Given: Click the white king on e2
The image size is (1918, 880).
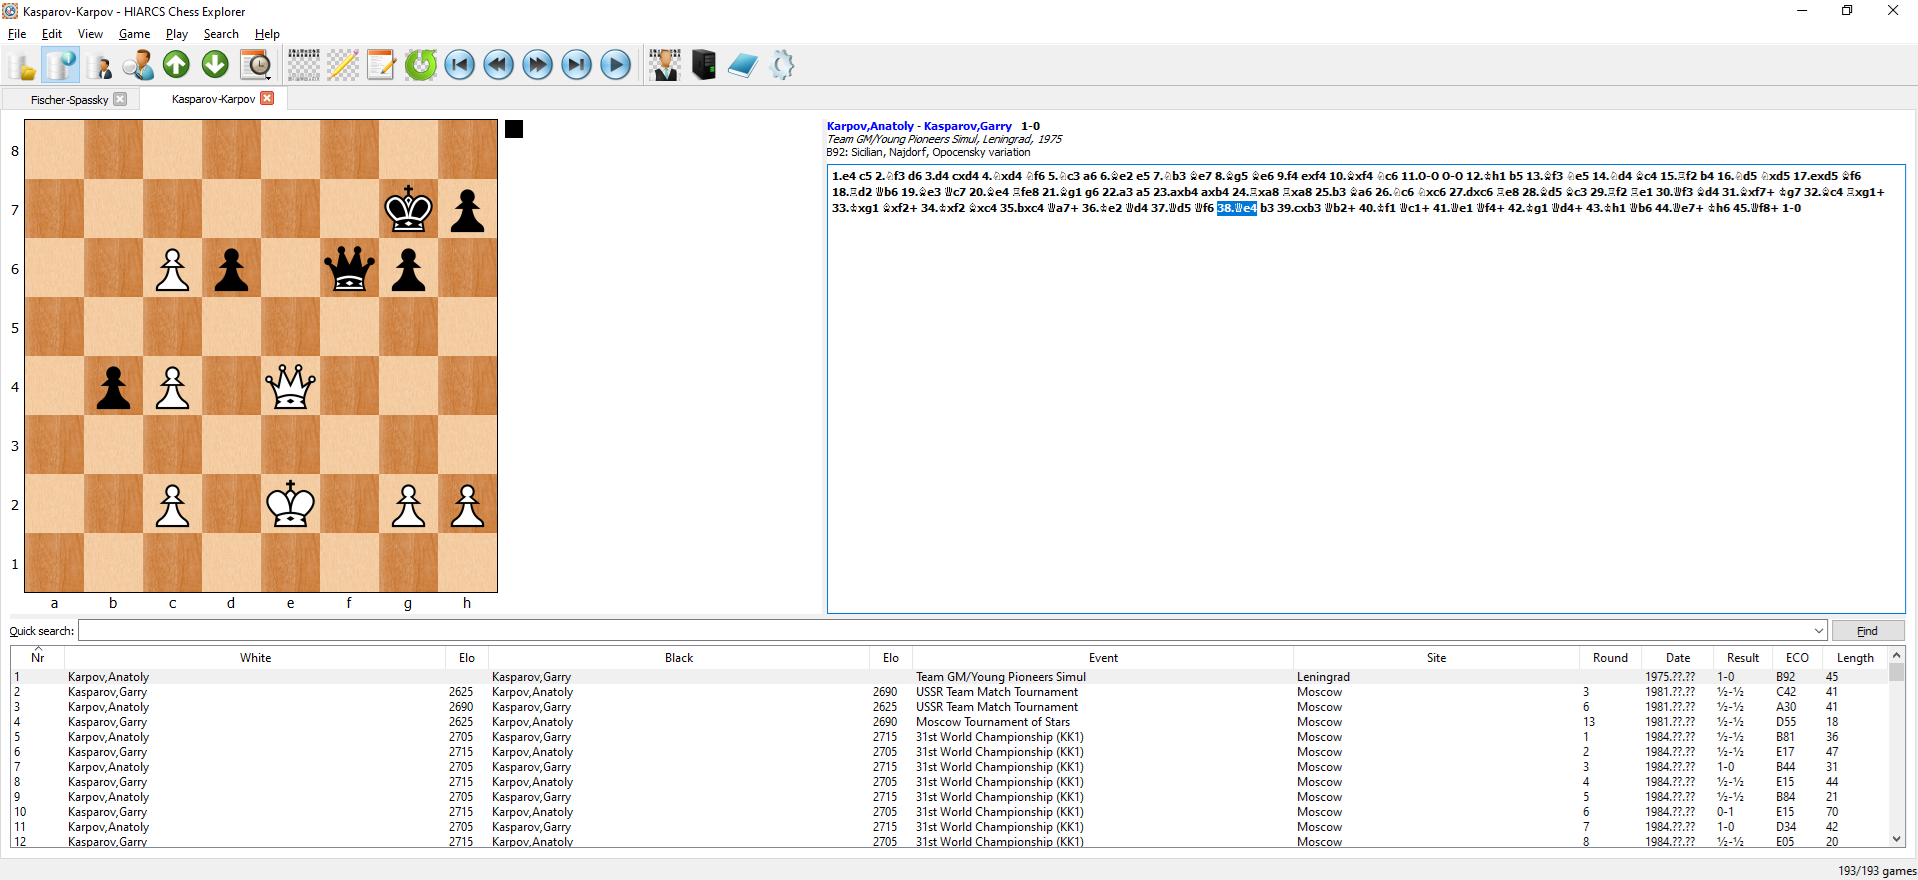Looking at the screenshot, I should click(290, 504).
